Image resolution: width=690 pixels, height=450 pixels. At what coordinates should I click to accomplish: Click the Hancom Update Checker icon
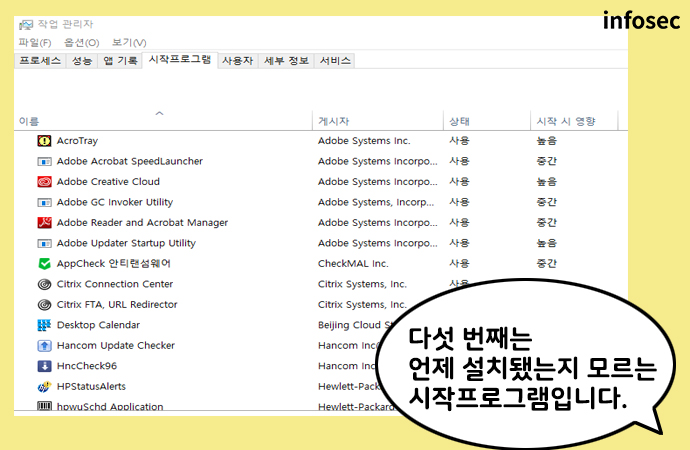44,345
